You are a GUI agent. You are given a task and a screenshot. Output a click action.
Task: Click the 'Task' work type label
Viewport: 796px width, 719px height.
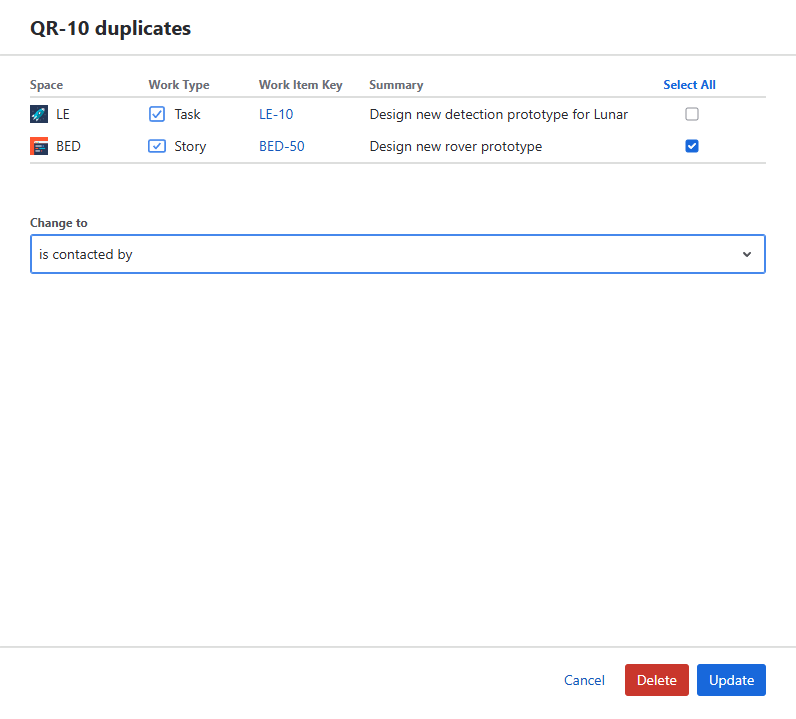[x=187, y=114]
